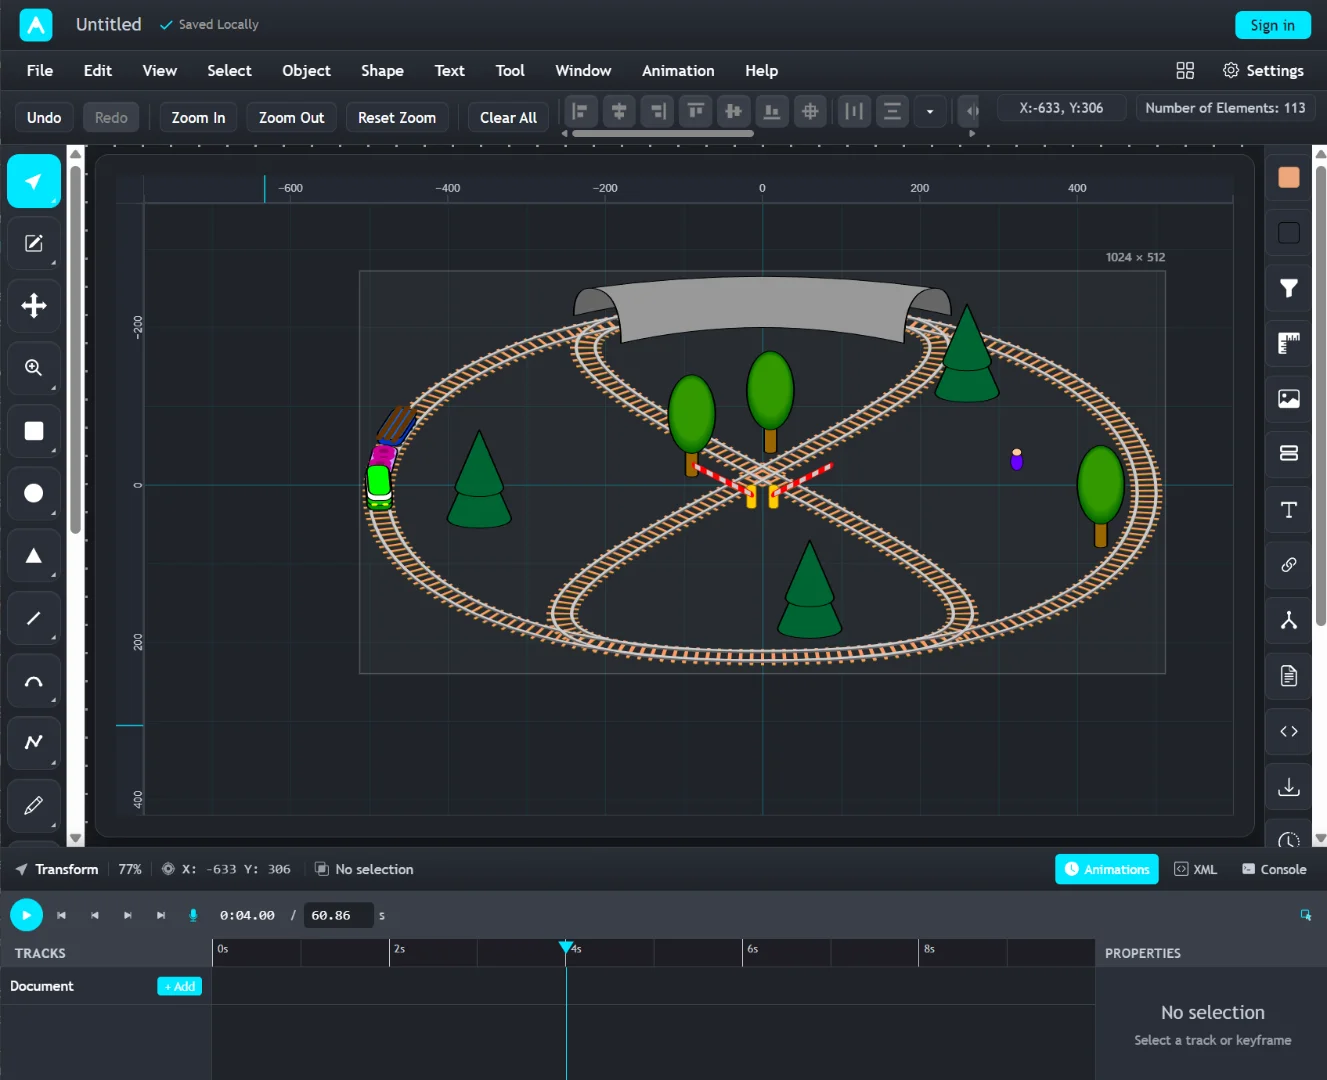Play the animation
This screenshot has height=1080, width=1327.
coord(26,915)
